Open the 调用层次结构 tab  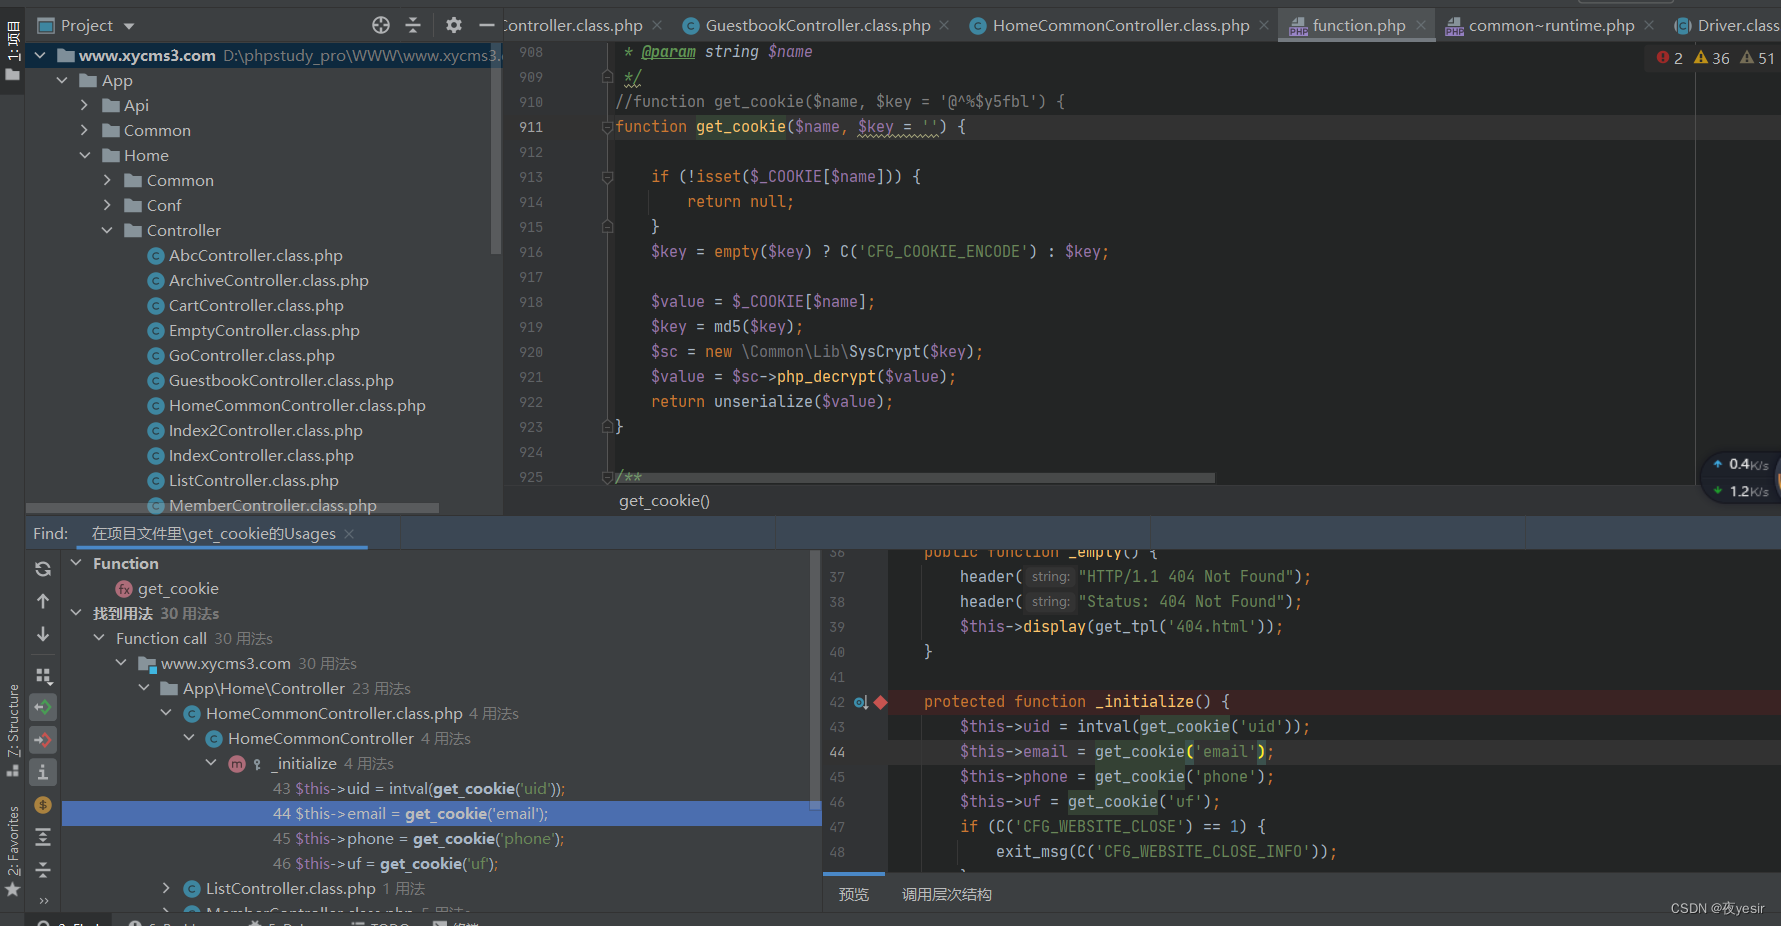pyautogui.click(x=946, y=894)
